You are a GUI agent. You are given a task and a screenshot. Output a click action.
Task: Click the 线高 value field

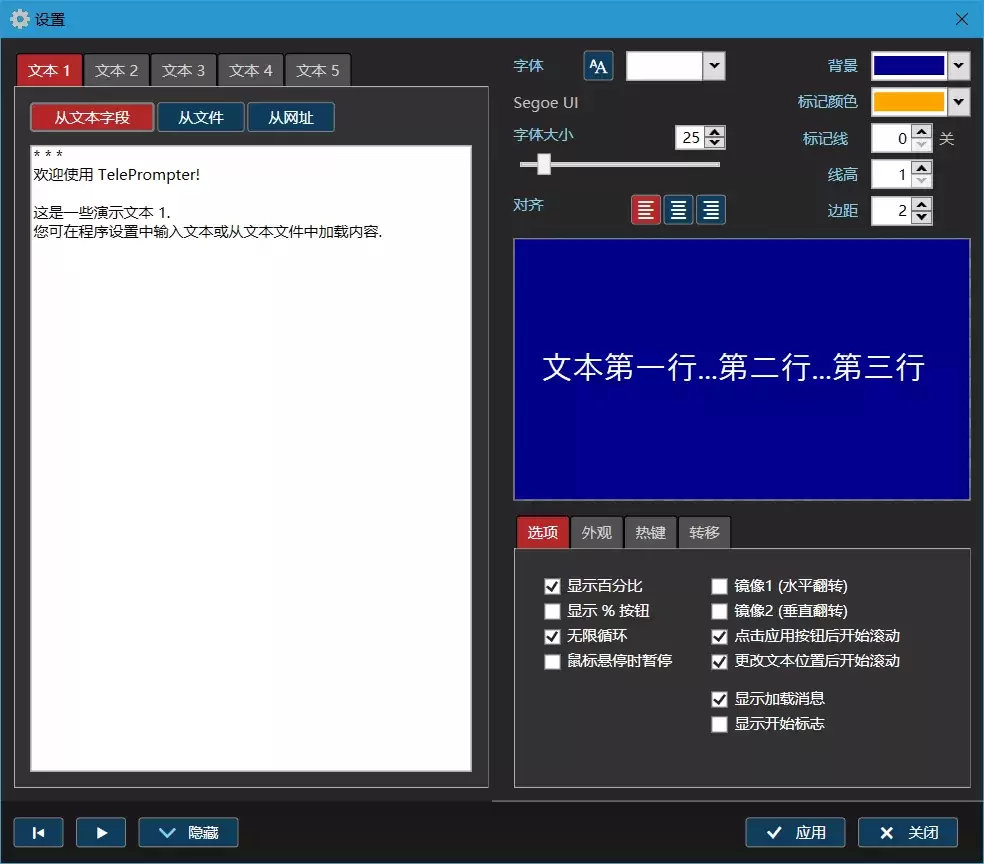(891, 174)
